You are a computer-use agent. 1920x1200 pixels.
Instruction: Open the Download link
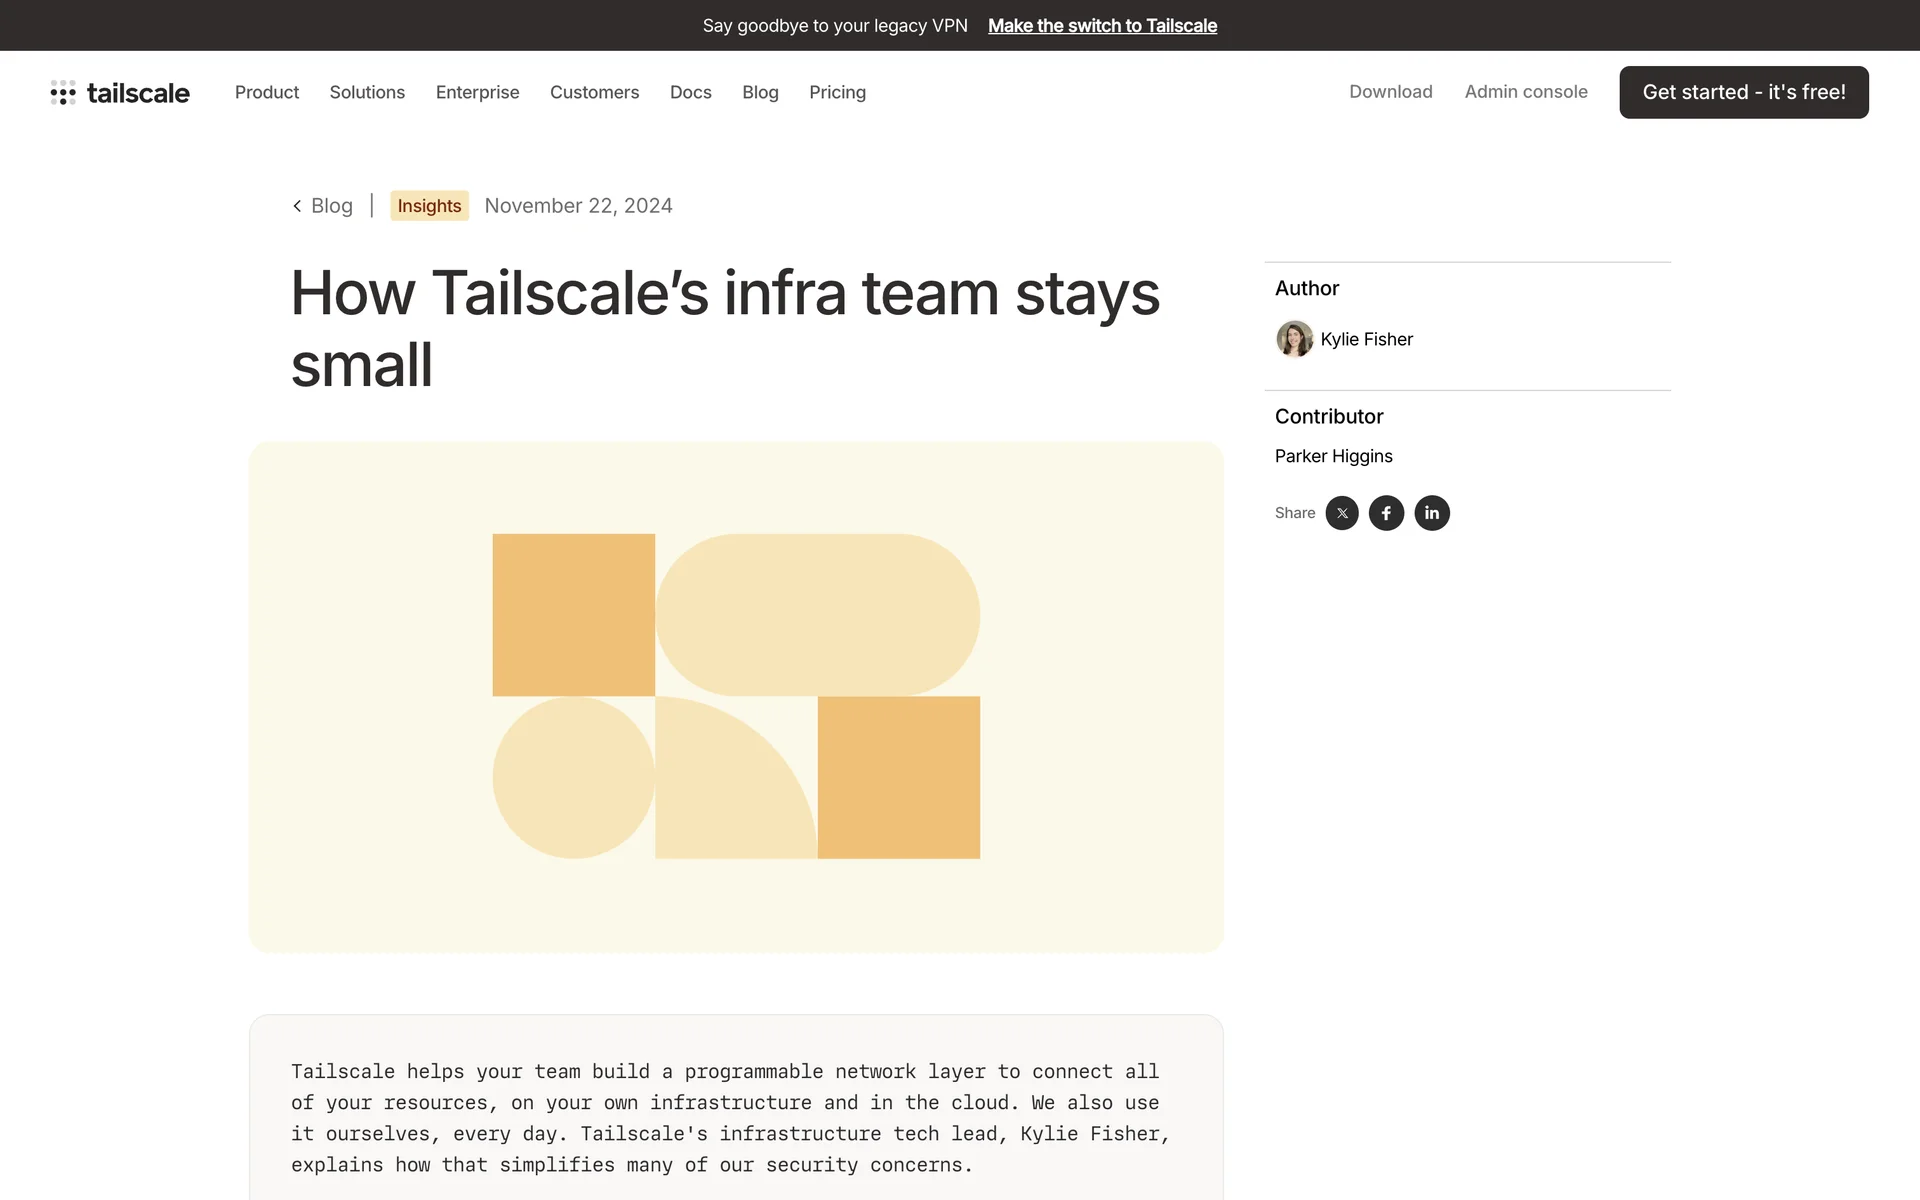pyautogui.click(x=1390, y=92)
